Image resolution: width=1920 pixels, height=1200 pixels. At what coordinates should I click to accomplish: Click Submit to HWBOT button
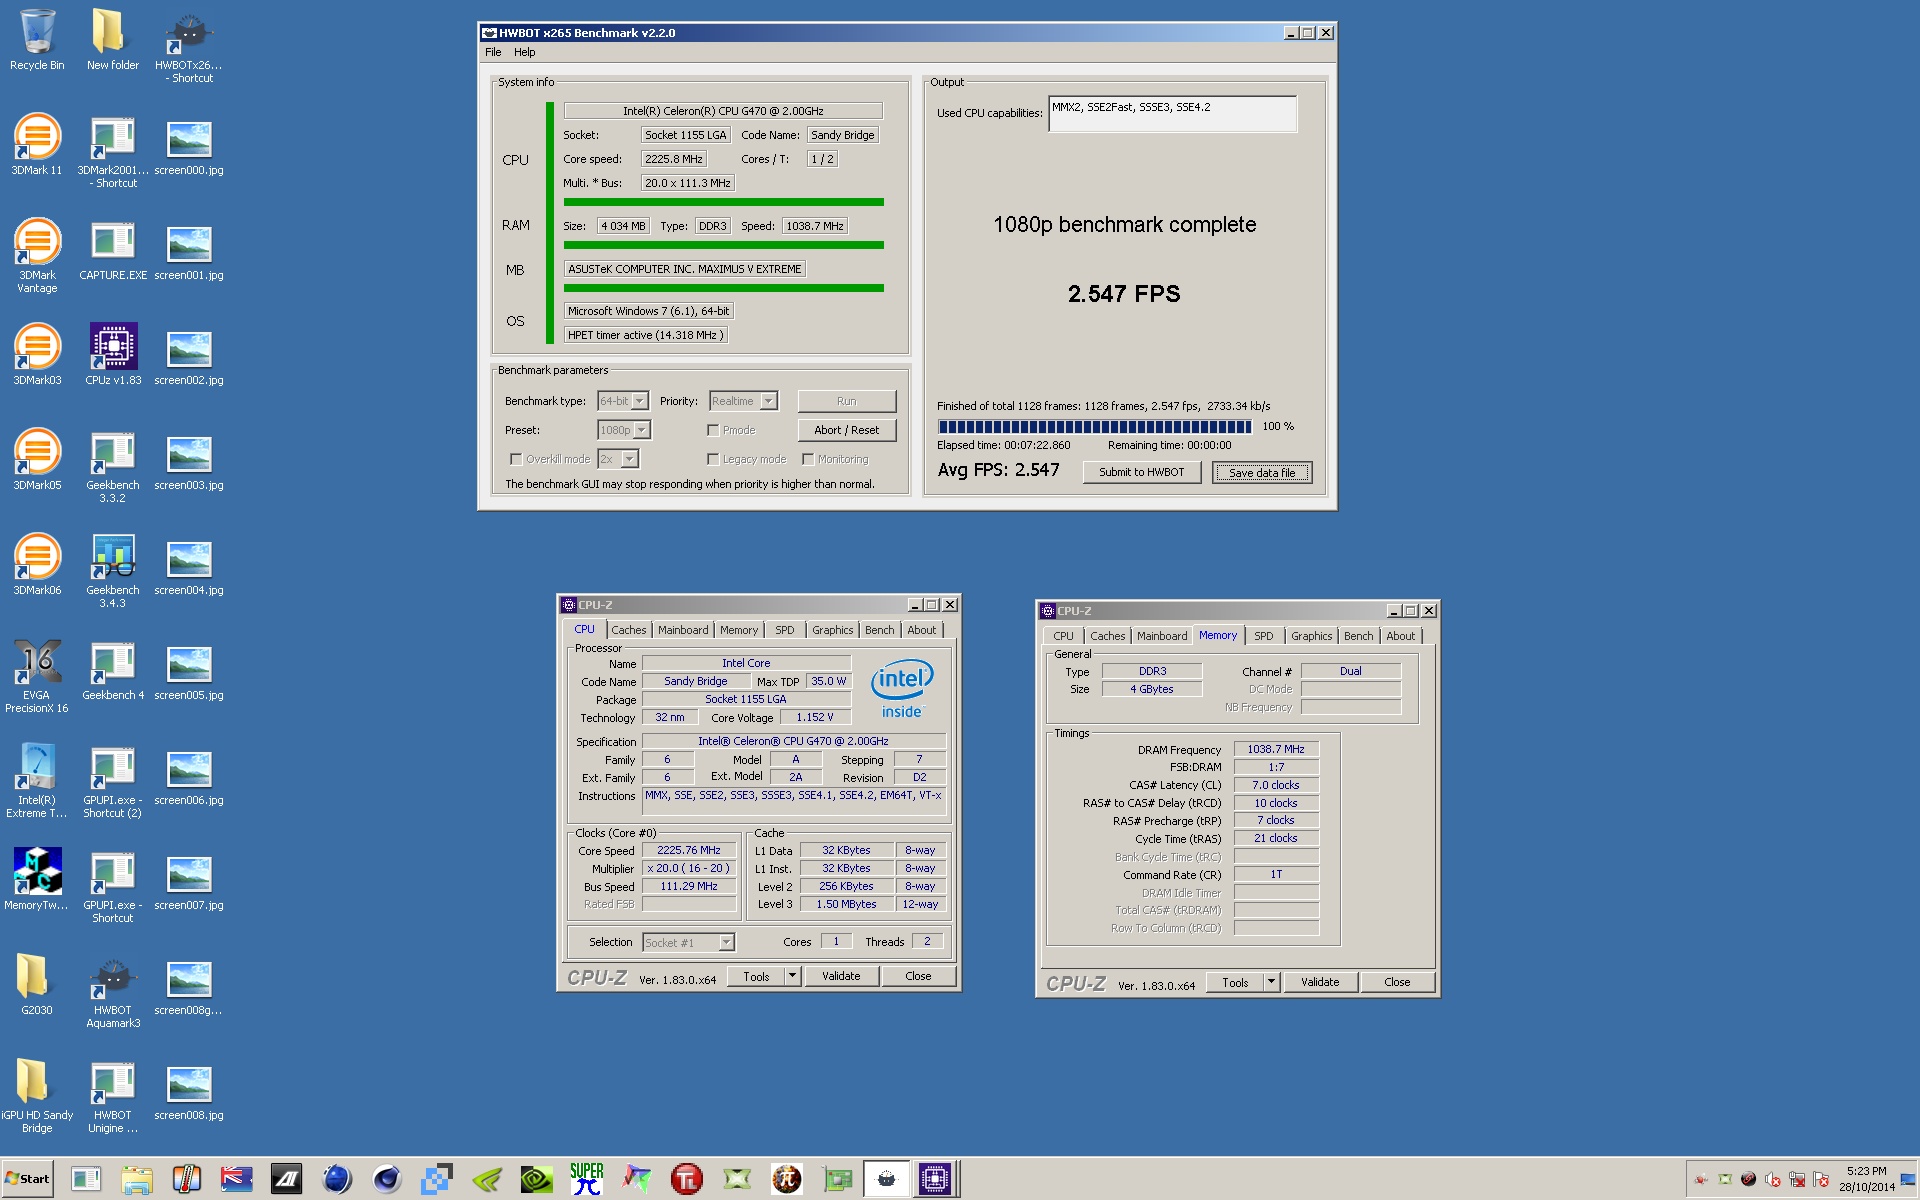1141,472
